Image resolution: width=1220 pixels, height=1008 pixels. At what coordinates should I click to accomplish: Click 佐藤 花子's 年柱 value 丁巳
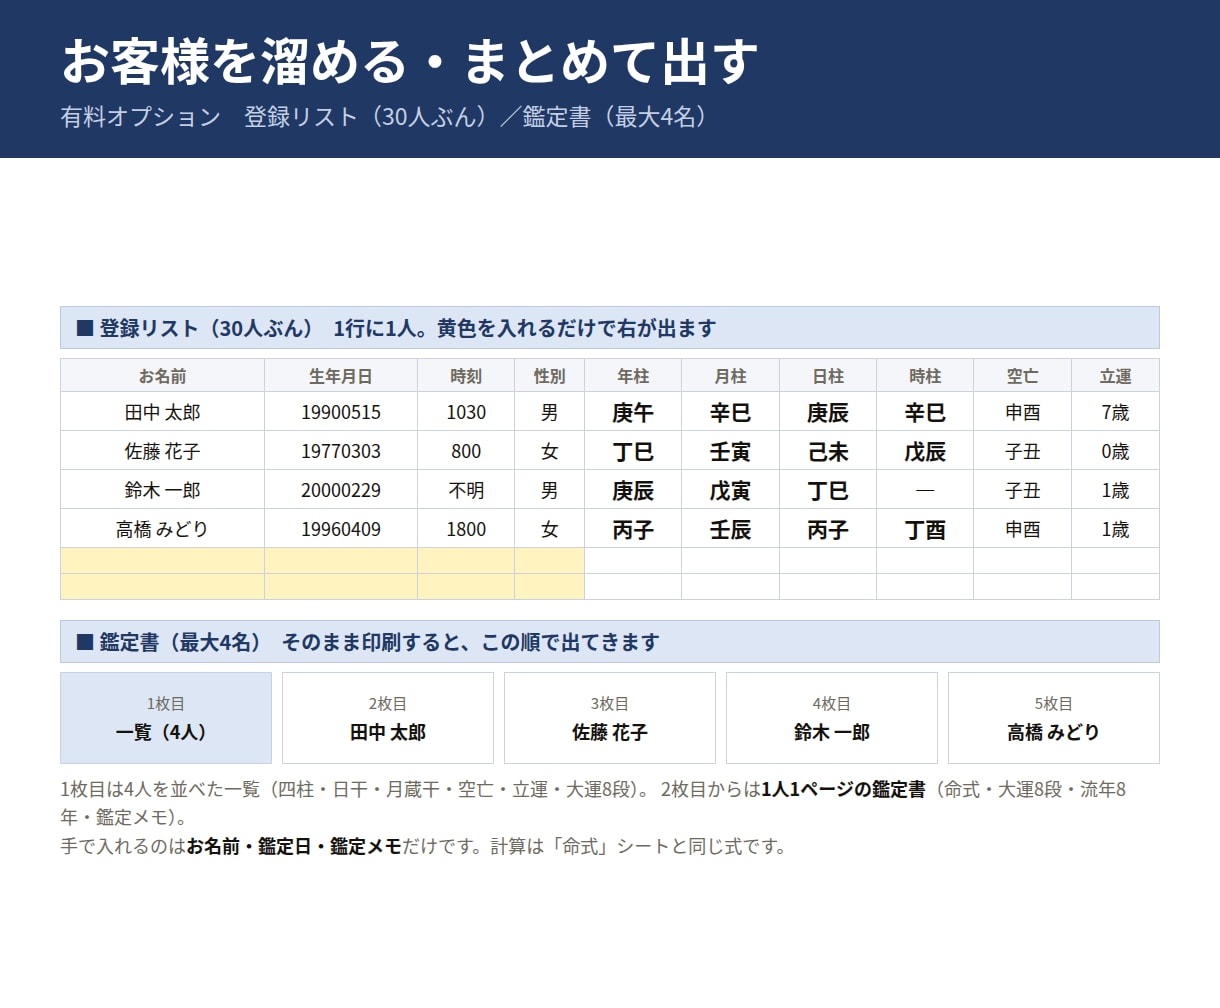[x=633, y=451]
